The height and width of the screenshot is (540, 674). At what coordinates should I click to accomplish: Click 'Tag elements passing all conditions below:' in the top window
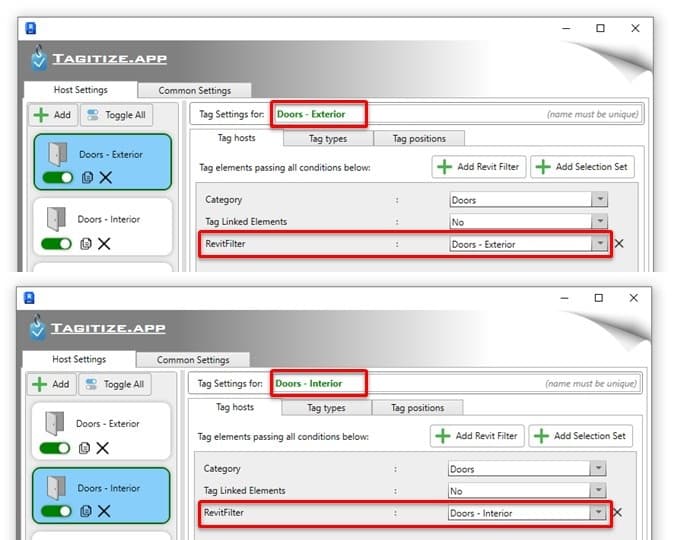tap(285, 167)
